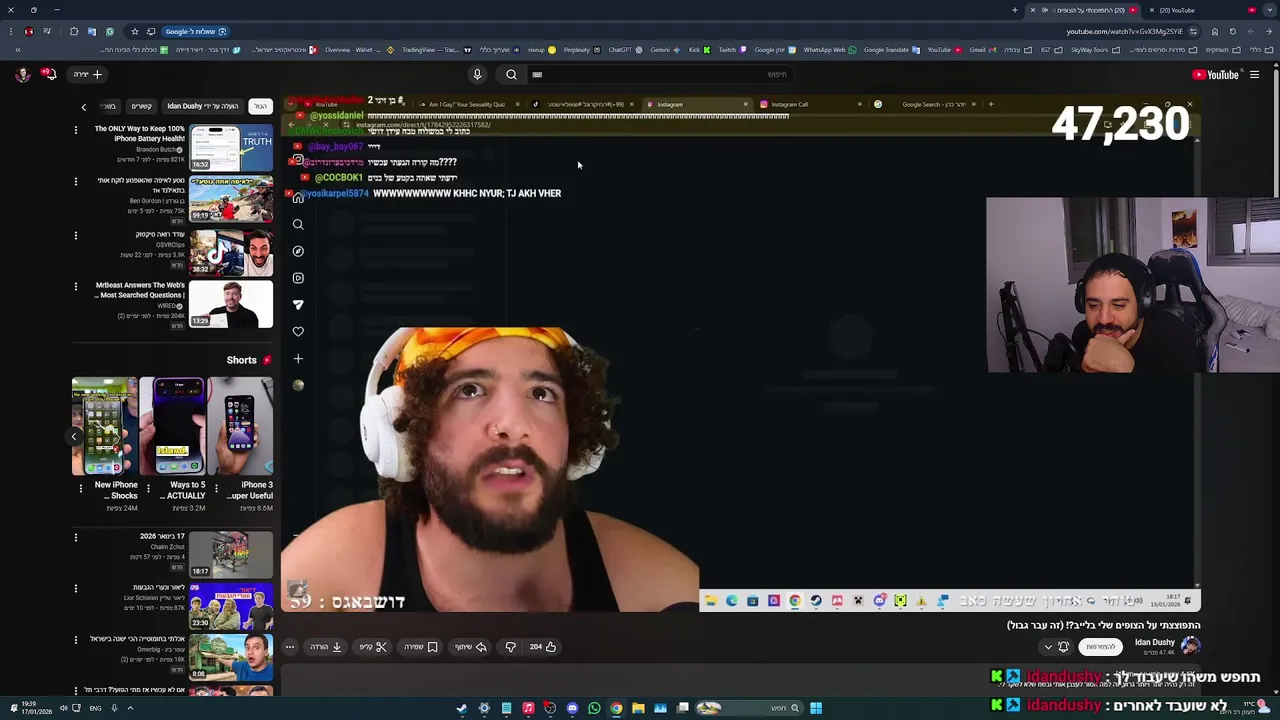Open the Windows Start button

(816, 708)
